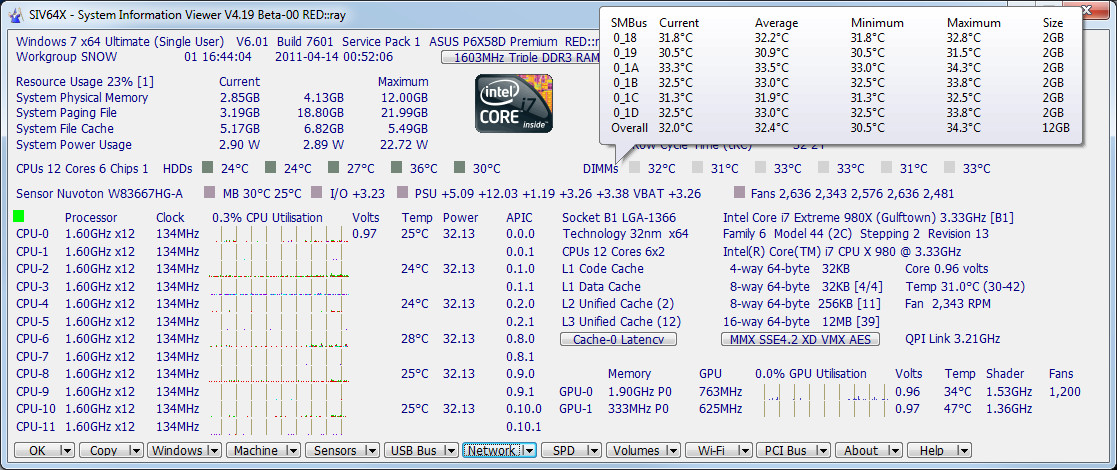
Task: Expand the Volumes dropdown arrow
Action: pos(672,451)
